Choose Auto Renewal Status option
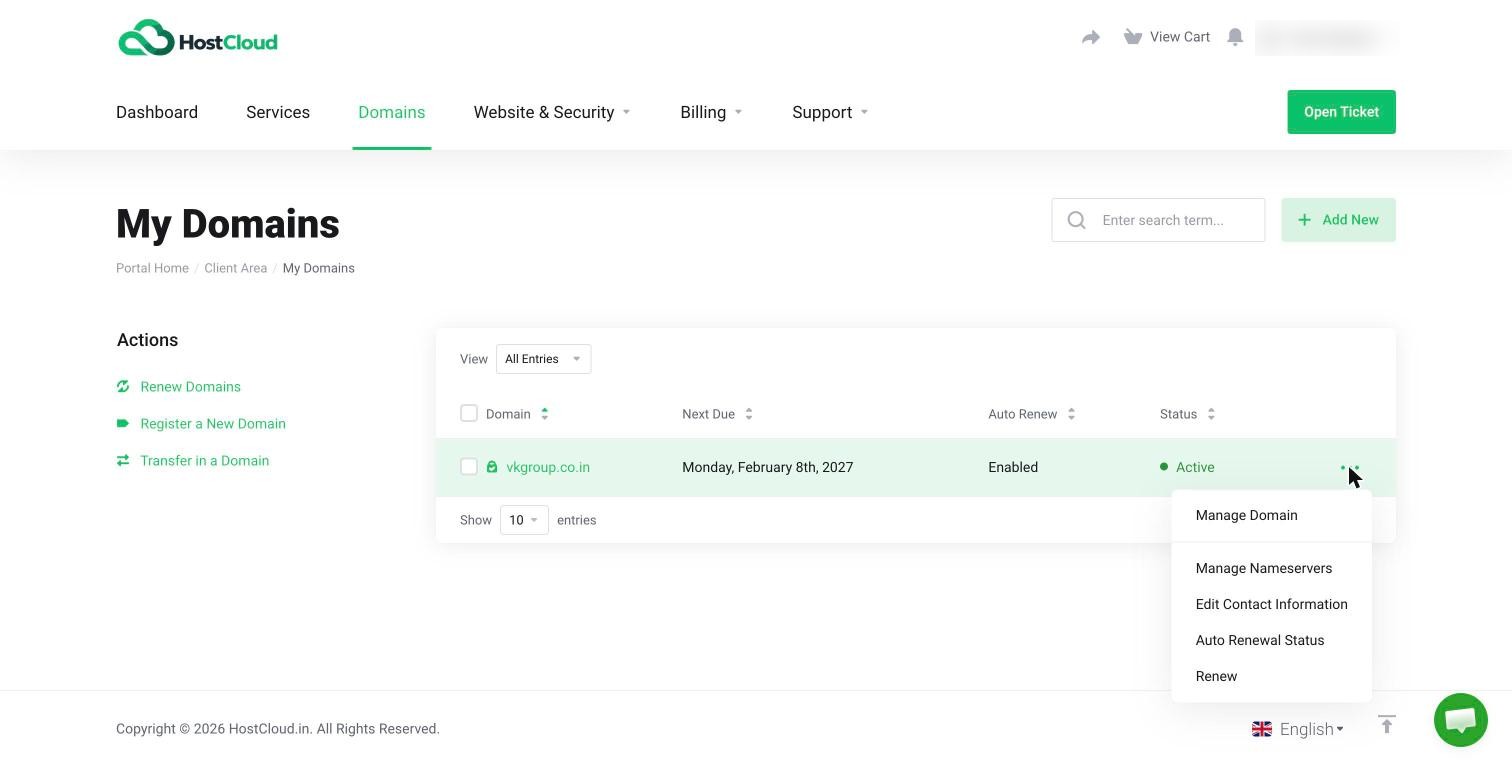The height and width of the screenshot is (767, 1512). [1259, 640]
